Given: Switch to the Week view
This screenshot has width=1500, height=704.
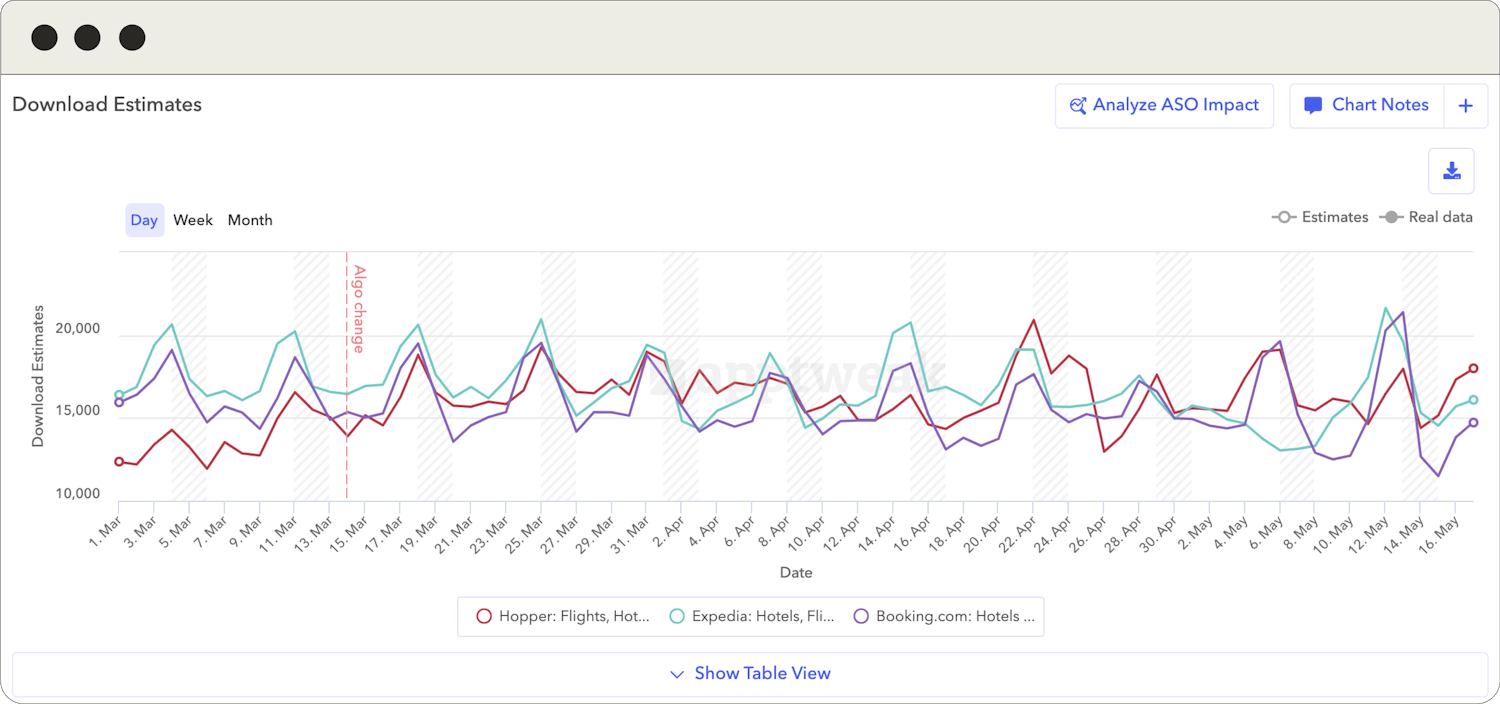Looking at the screenshot, I should tap(193, 219).
